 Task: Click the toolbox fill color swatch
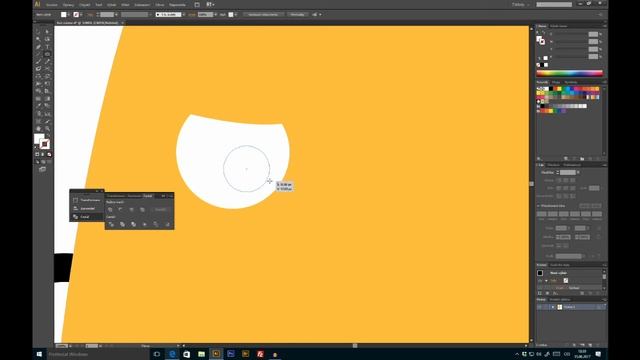pyautogui.click(x=39, y=139)
